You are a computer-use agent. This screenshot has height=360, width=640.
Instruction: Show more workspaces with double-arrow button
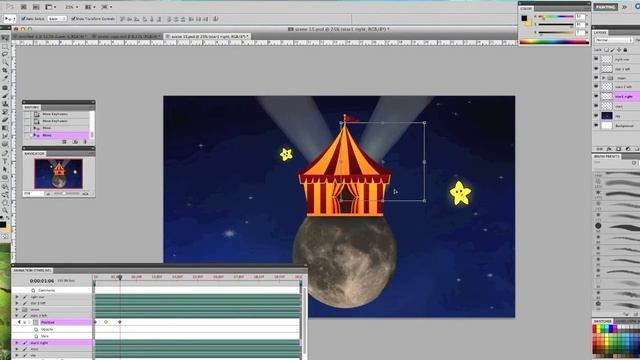[624, 7]
